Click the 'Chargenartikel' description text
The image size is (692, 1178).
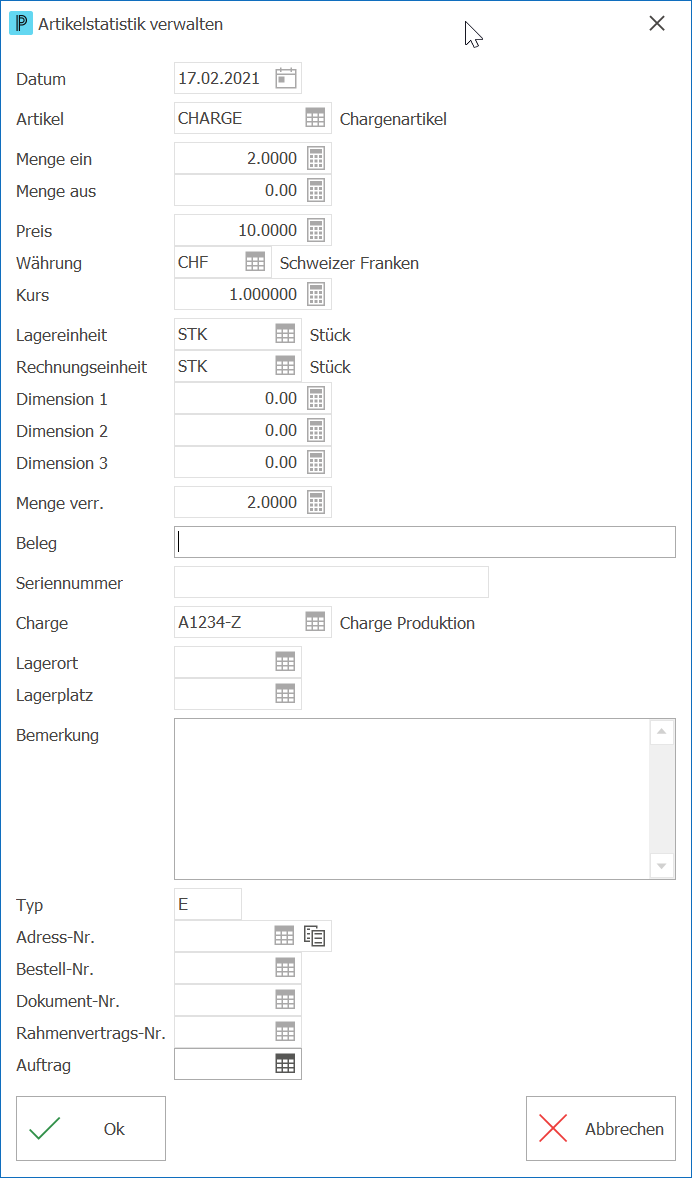393,119
